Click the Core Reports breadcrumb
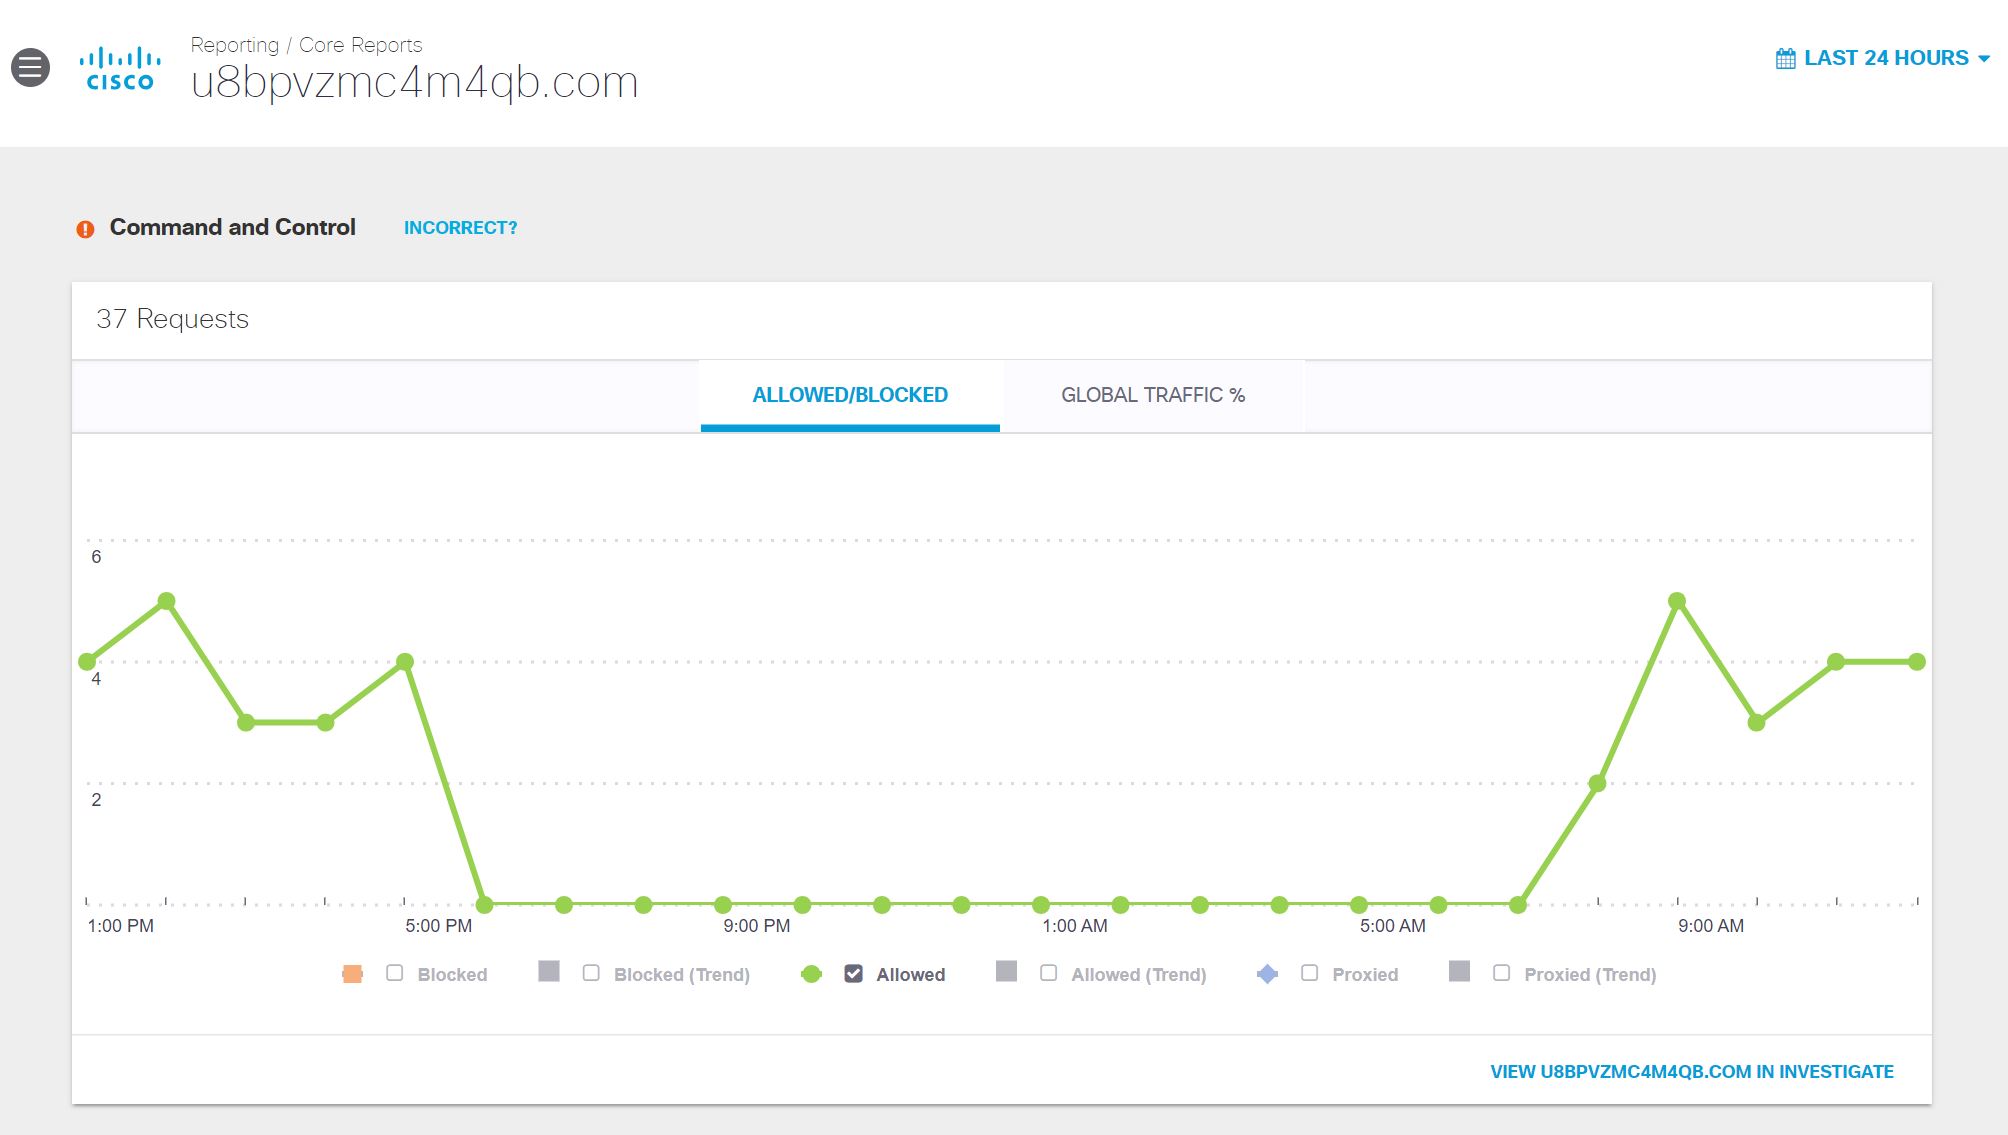 [x=360, y=45]
